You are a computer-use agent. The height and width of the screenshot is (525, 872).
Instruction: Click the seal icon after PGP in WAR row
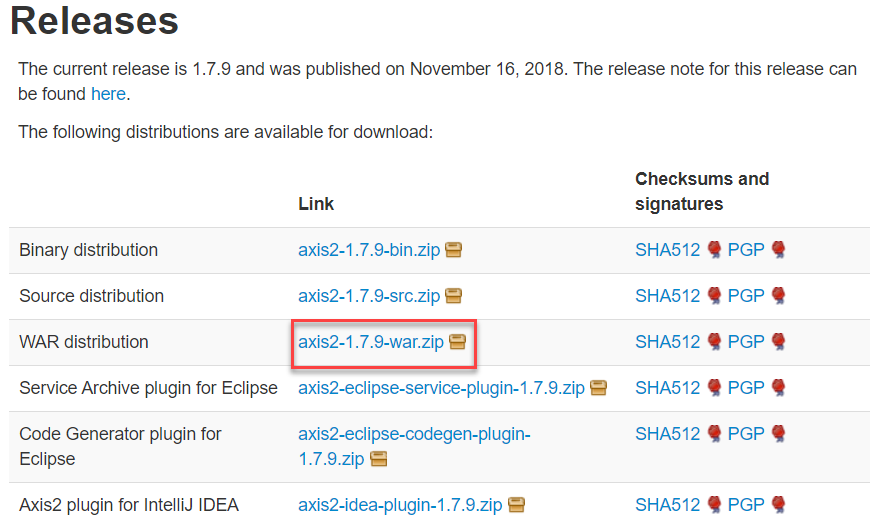pos(778,342)
